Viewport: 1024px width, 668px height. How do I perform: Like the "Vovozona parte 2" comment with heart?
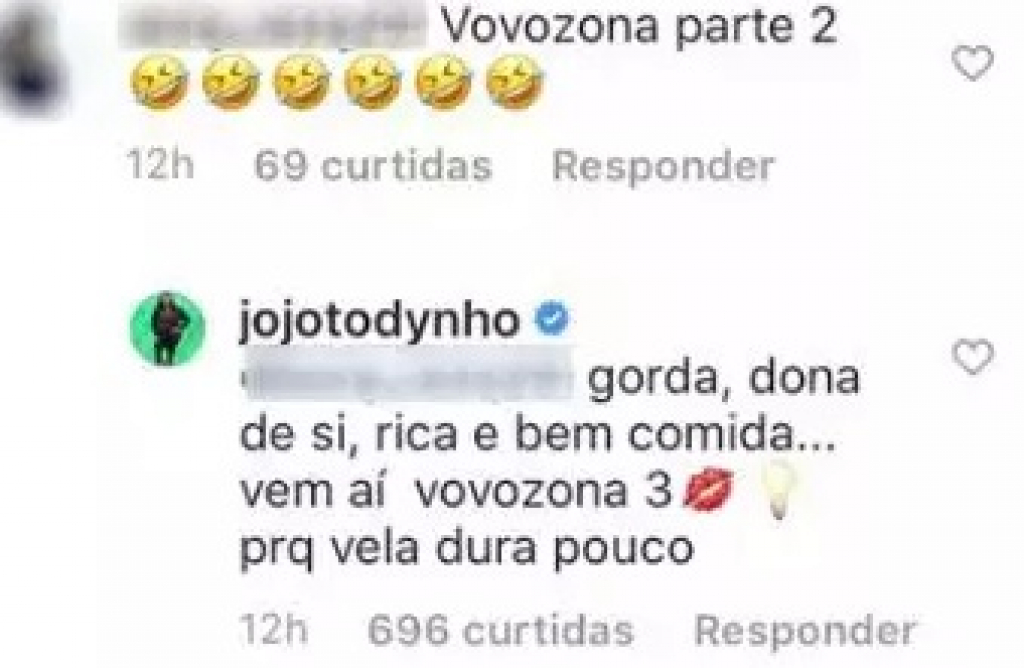pyautogui.click(x=972, y=63)
